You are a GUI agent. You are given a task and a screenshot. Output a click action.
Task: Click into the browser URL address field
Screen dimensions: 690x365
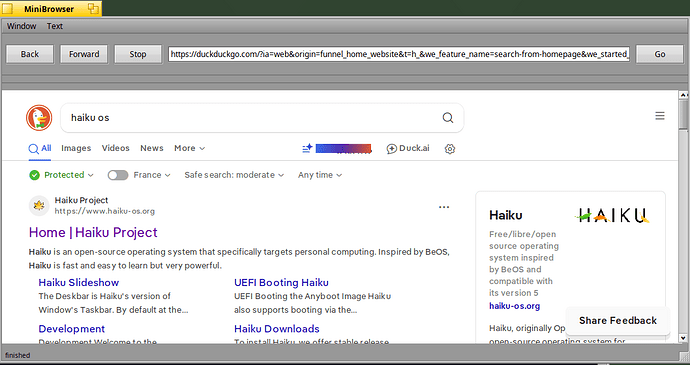[399, 54]
